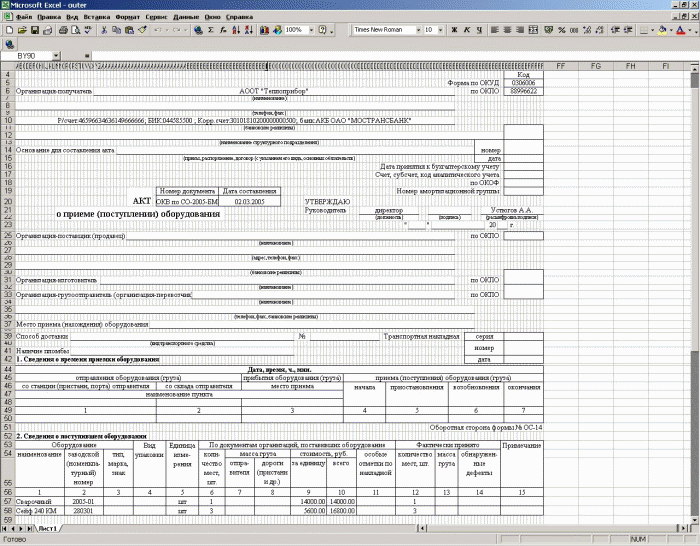700x546 pixels.
Task: Toggle underline formatting (Ч button)
Action: coord(479,30)
